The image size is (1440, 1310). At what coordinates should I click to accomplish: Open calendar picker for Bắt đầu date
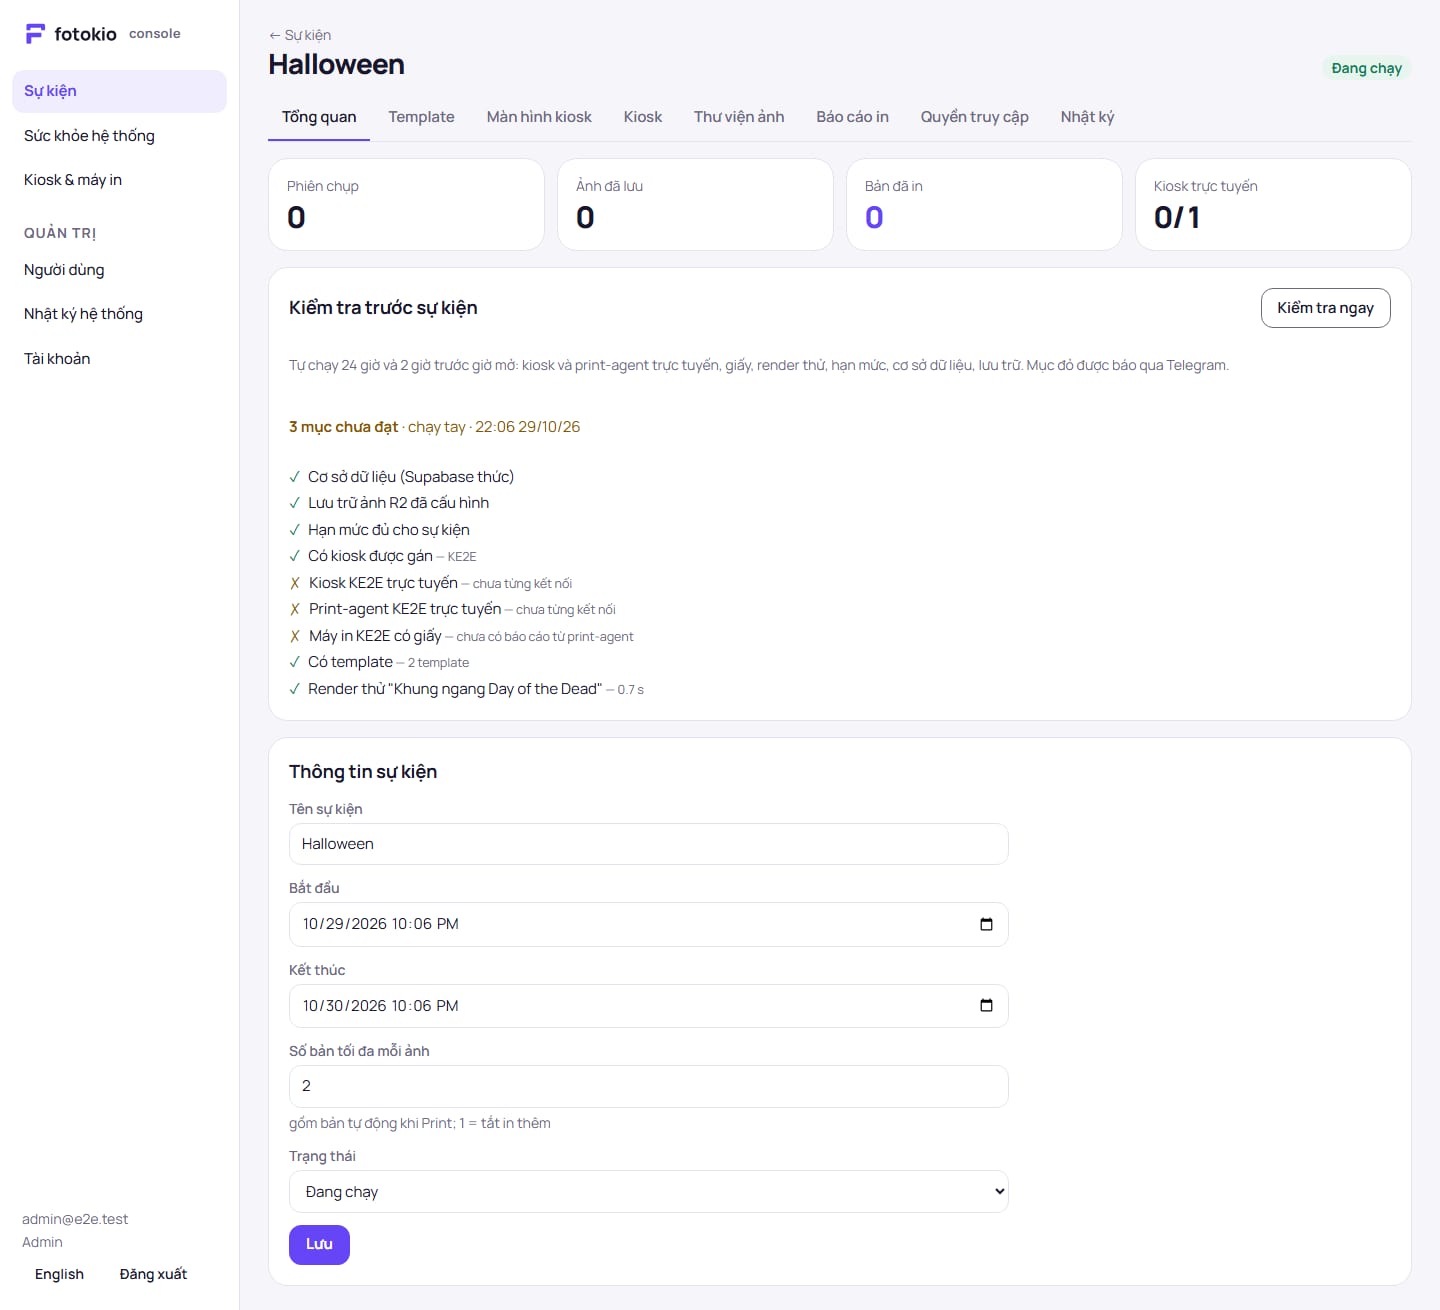[986, 924]
